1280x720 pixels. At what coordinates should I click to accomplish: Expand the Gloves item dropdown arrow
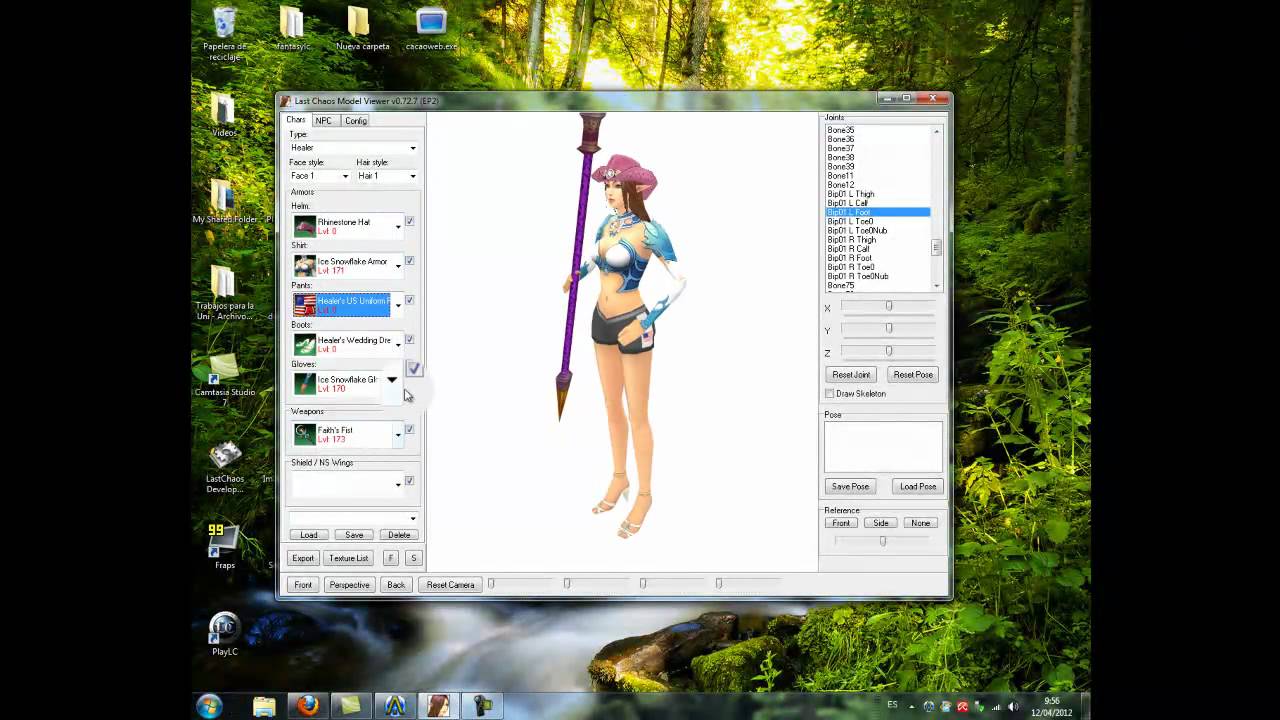pyautogui.click(x=391, y=380)
